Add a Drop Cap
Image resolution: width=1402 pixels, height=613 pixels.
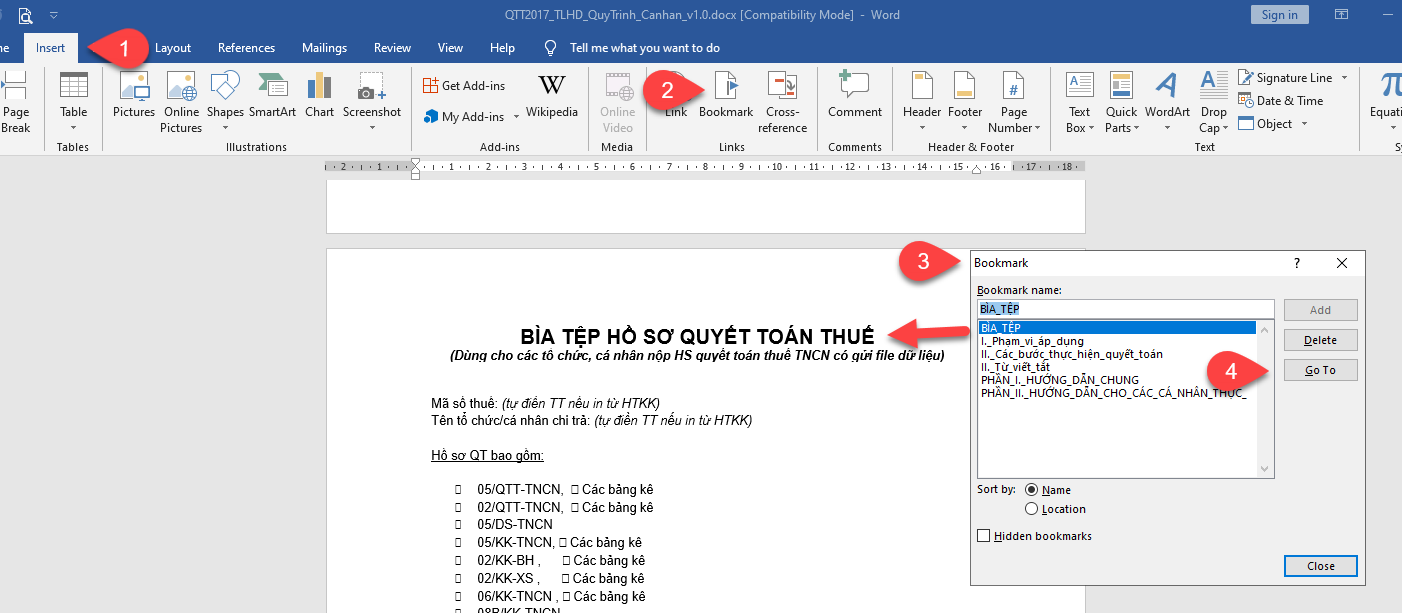click(1213, 101)
